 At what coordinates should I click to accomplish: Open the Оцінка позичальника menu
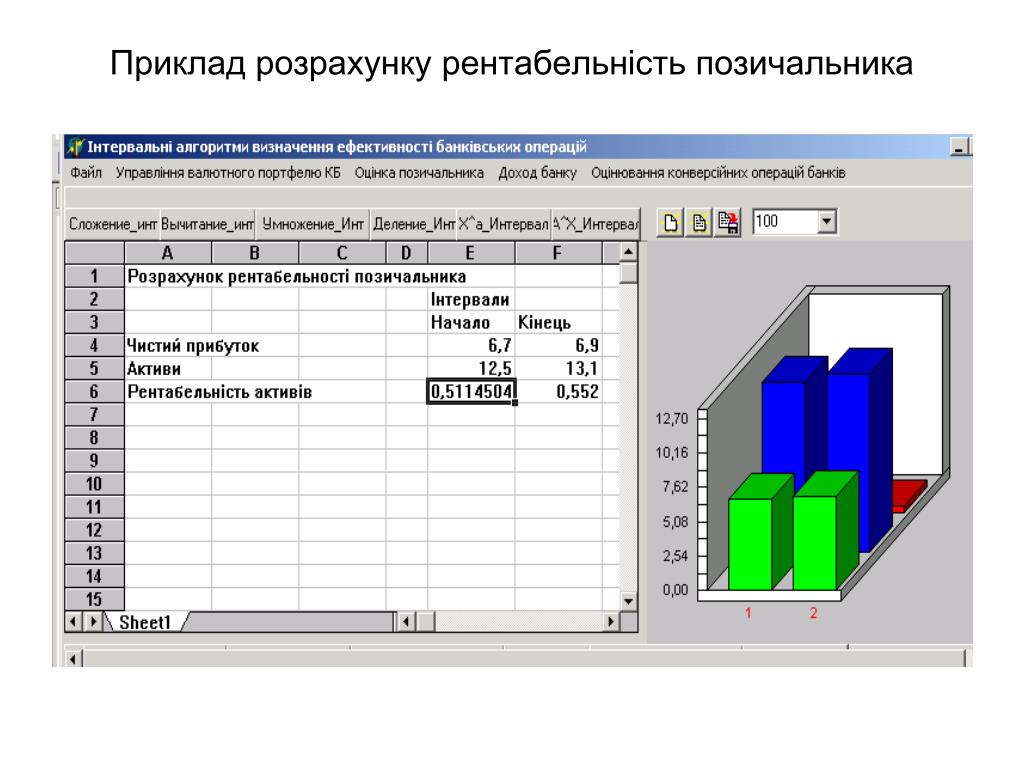pos(419,173)
